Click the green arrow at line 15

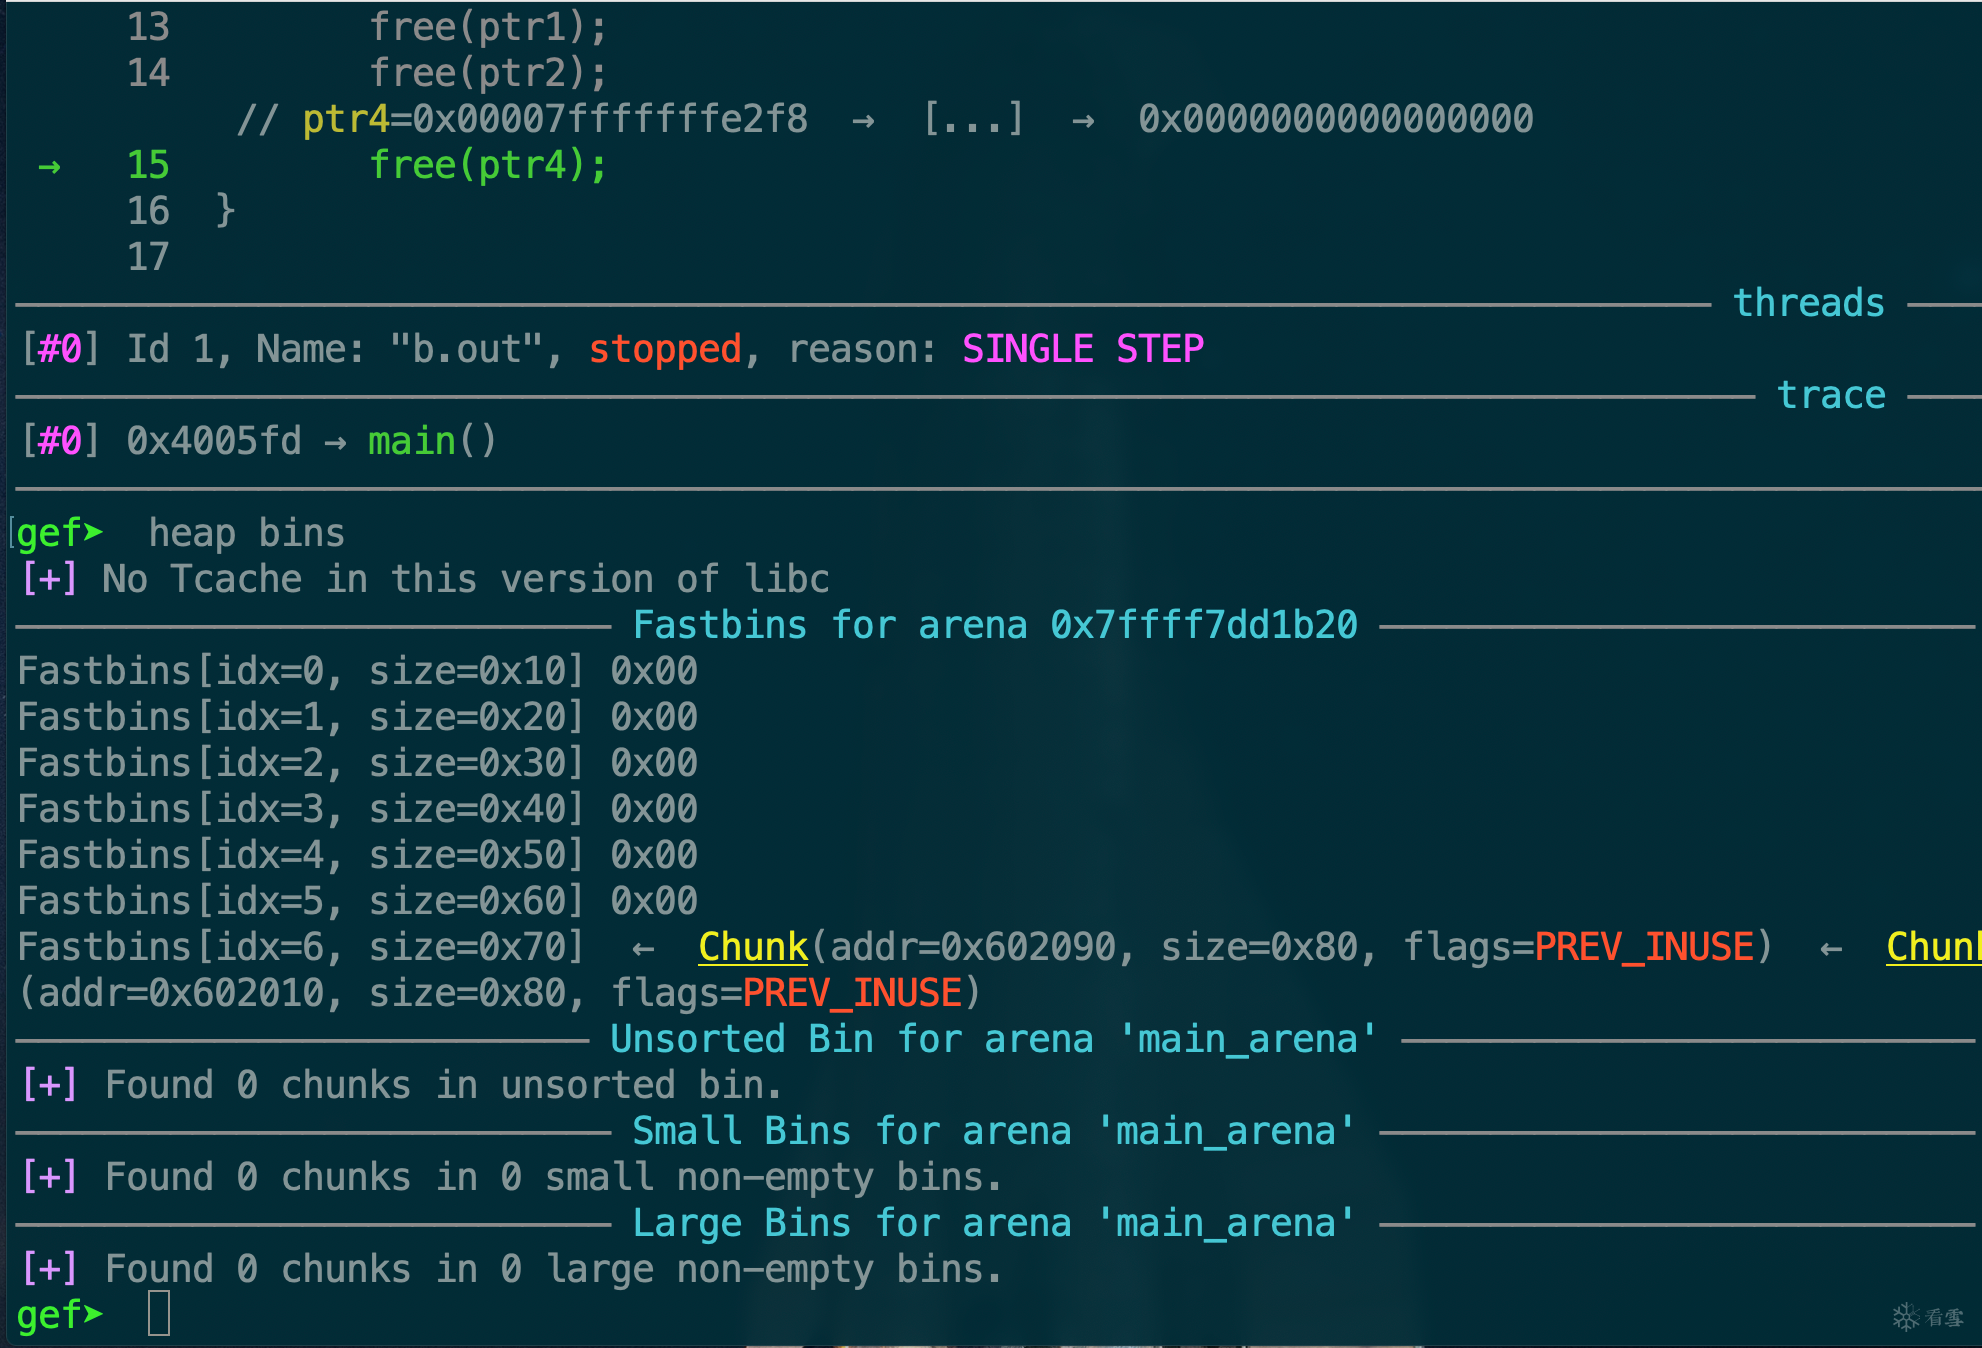click(49, 166)
